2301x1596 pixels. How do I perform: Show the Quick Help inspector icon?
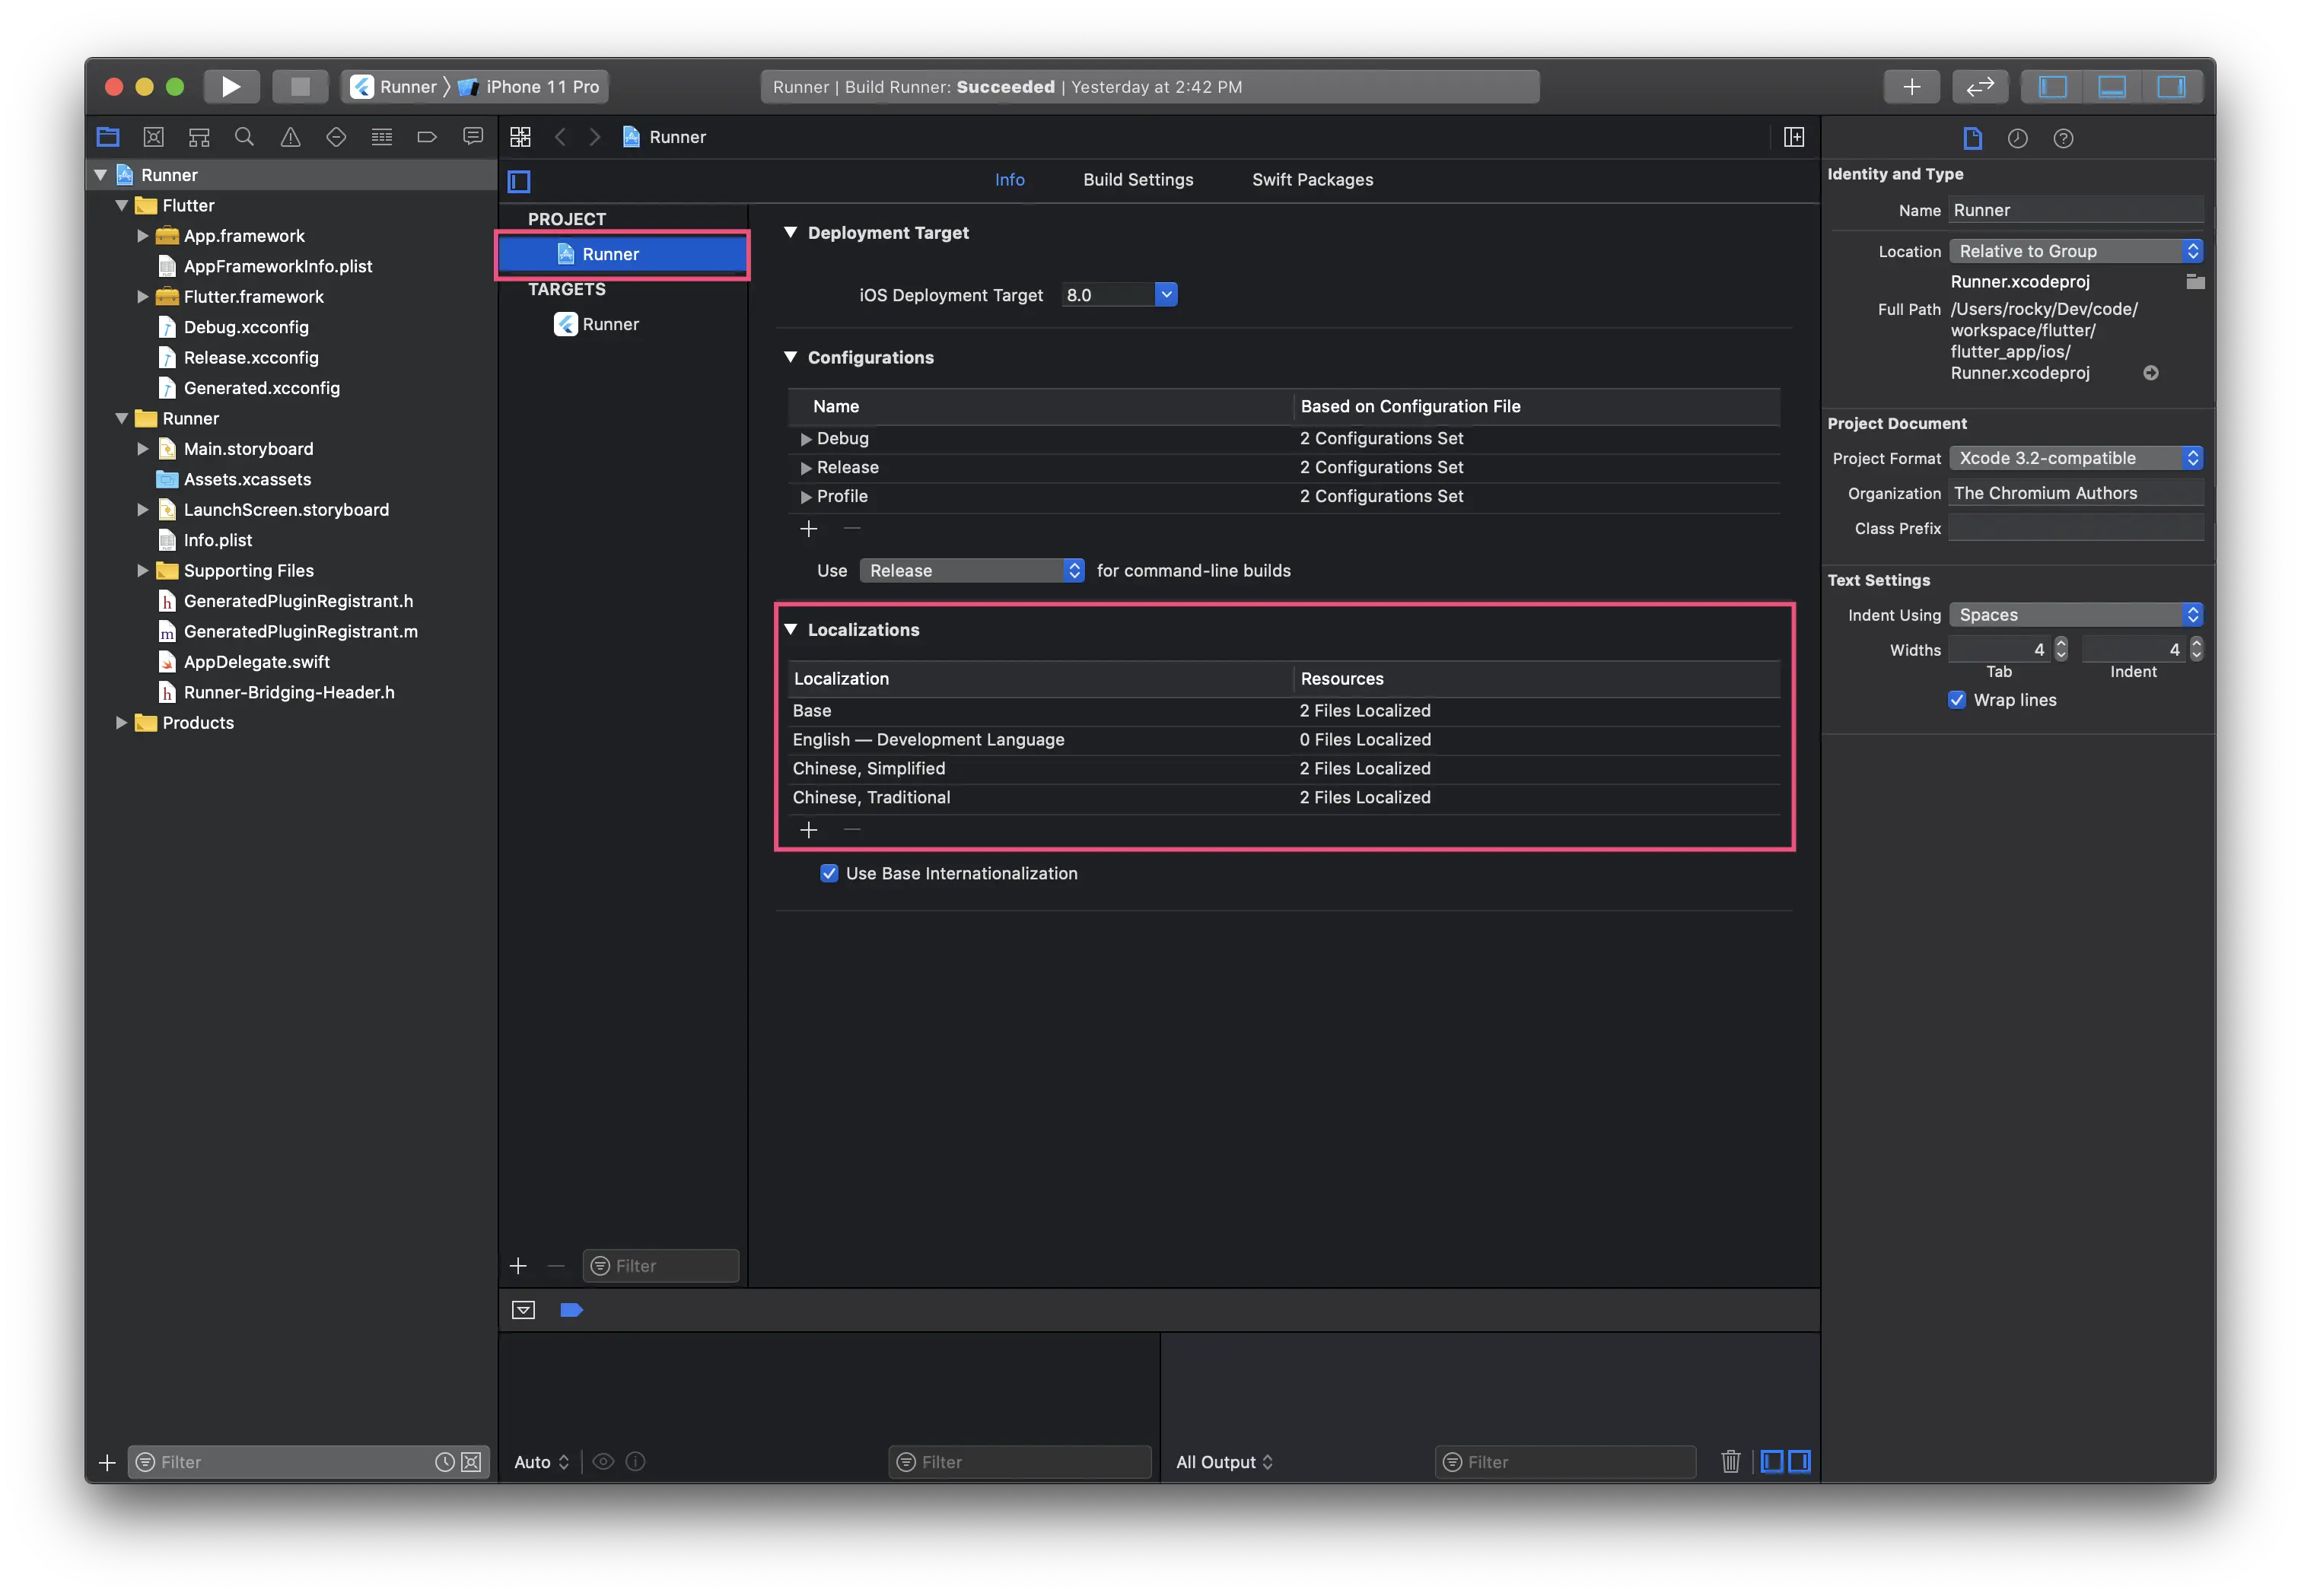click(x=2063, y=138)
